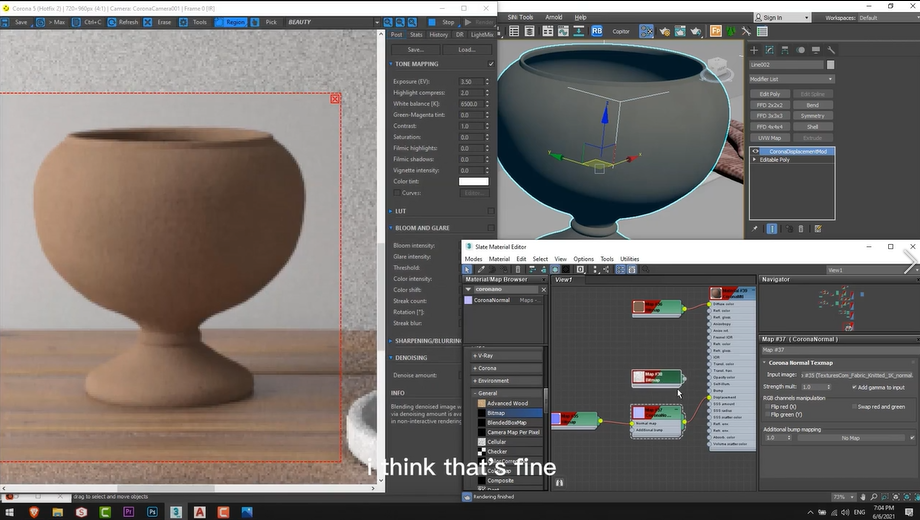
Task: Expand the Editable Poly stack entry
Action: click(x=755, y=160)
